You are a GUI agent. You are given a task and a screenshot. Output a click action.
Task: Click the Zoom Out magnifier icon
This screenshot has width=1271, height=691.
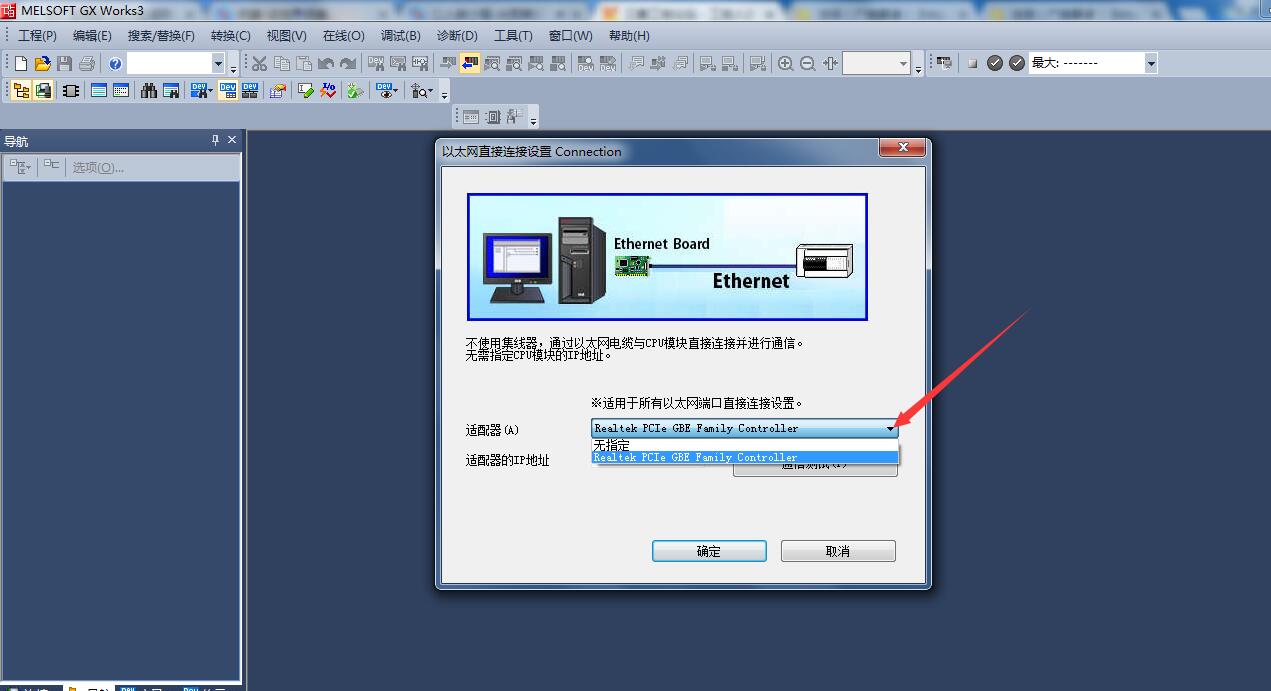coord(808,63)
